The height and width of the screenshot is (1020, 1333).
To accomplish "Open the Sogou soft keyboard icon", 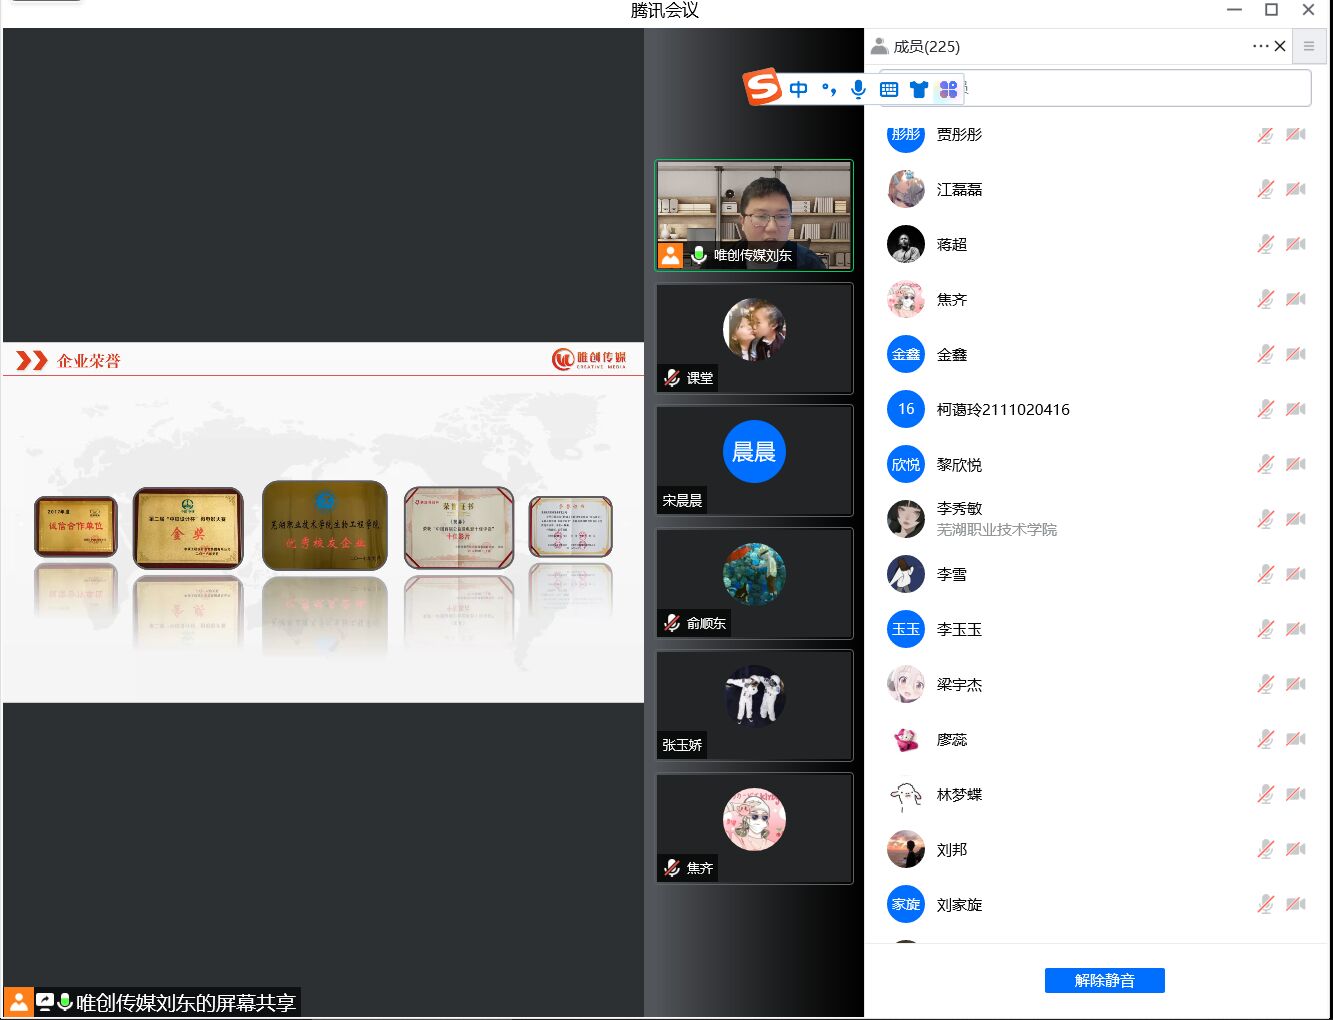I will coord(889,89).
